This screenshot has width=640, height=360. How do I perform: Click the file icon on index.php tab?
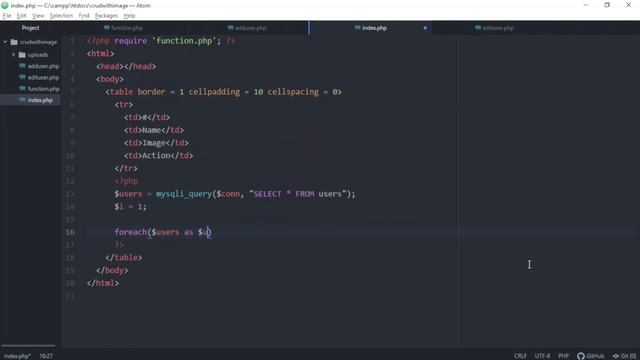[x=358, y=28]
